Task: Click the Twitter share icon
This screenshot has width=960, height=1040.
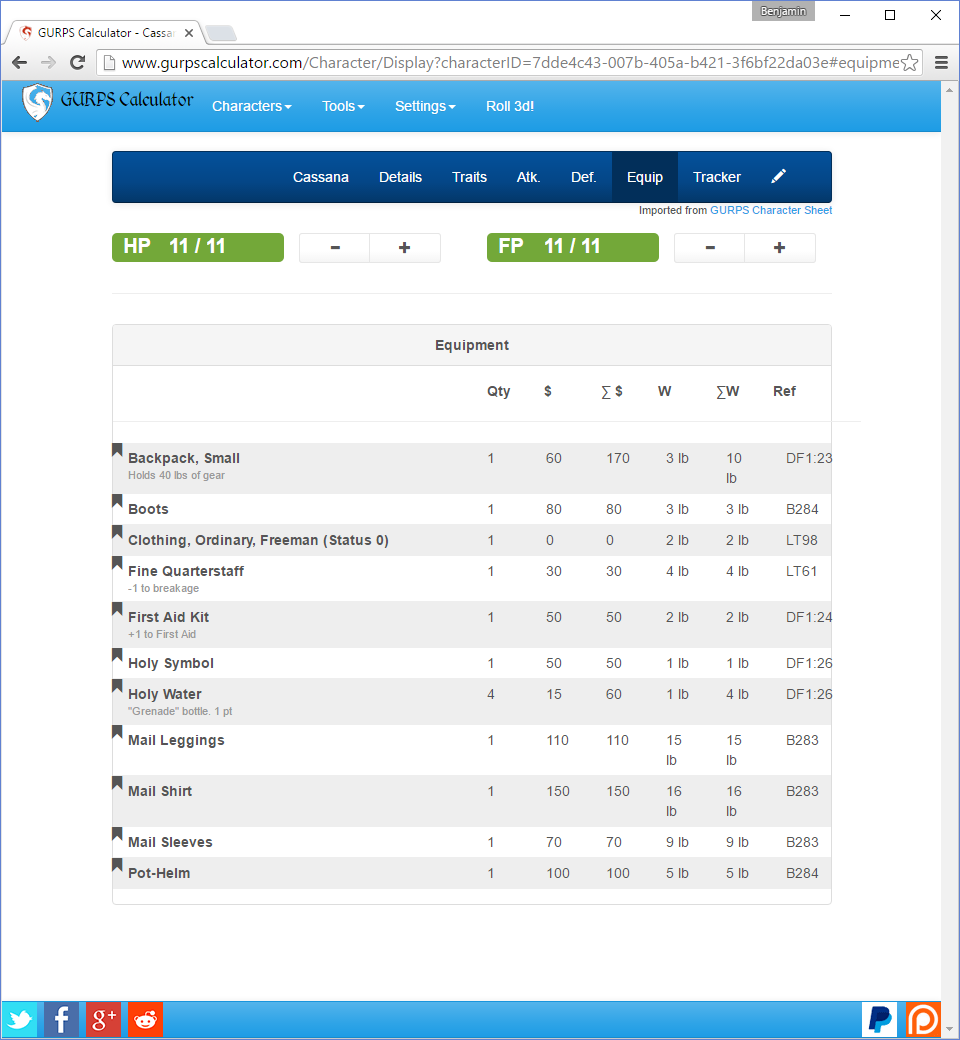Action: pos(19,1019)
